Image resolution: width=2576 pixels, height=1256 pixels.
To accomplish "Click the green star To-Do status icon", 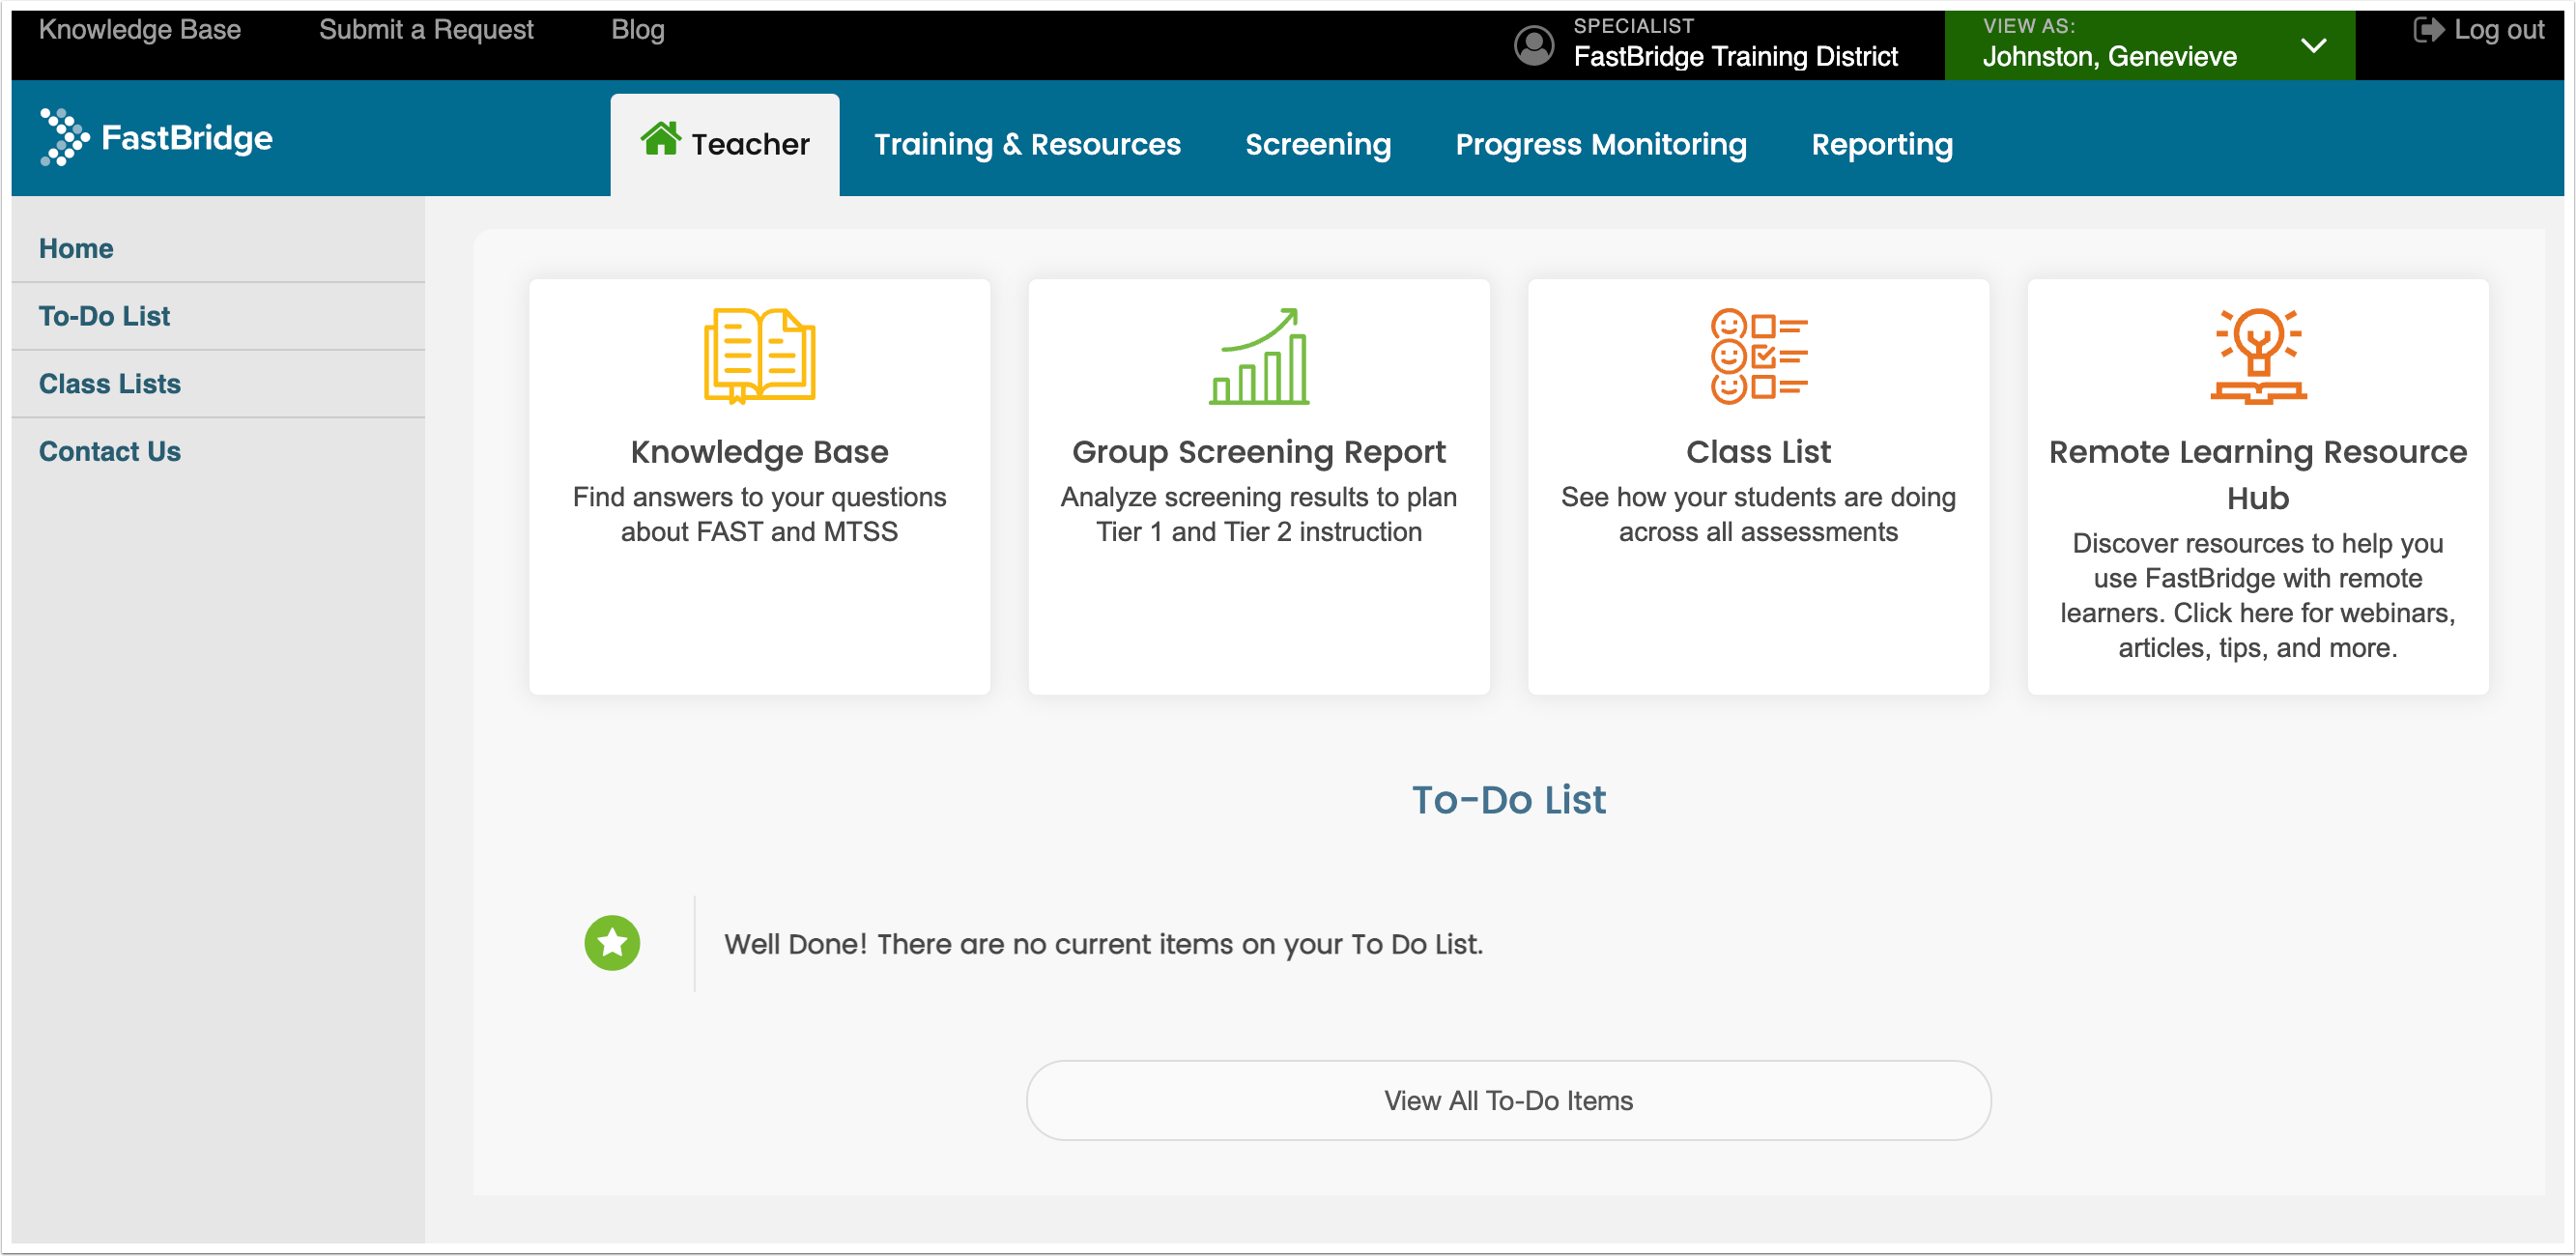I will (612, 942).
